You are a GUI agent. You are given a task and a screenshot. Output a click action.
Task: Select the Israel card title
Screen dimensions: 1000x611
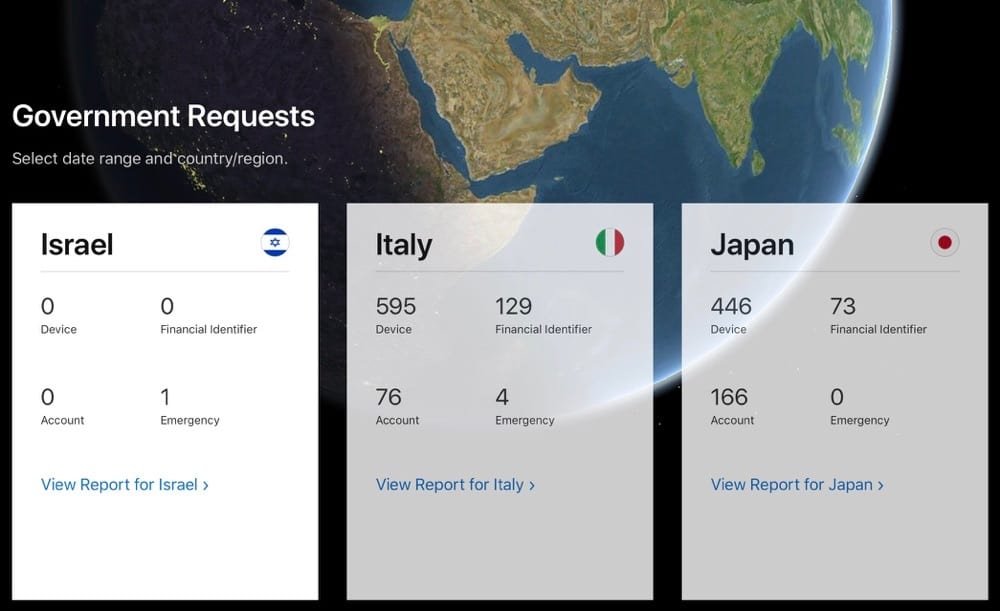[x=77, y=244]
